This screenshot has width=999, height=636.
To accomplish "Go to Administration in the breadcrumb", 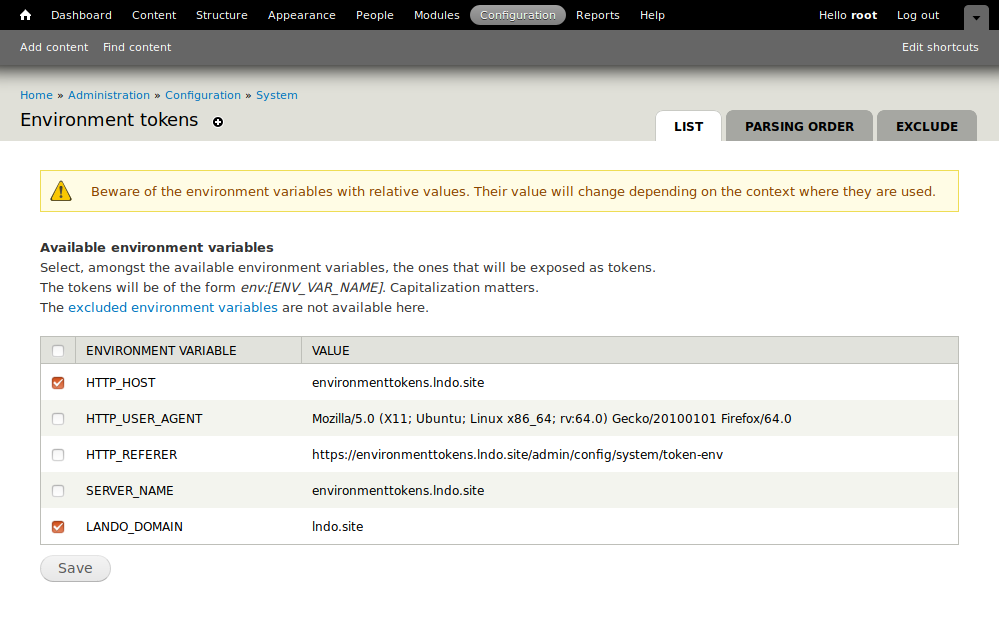I will point(109,95).
